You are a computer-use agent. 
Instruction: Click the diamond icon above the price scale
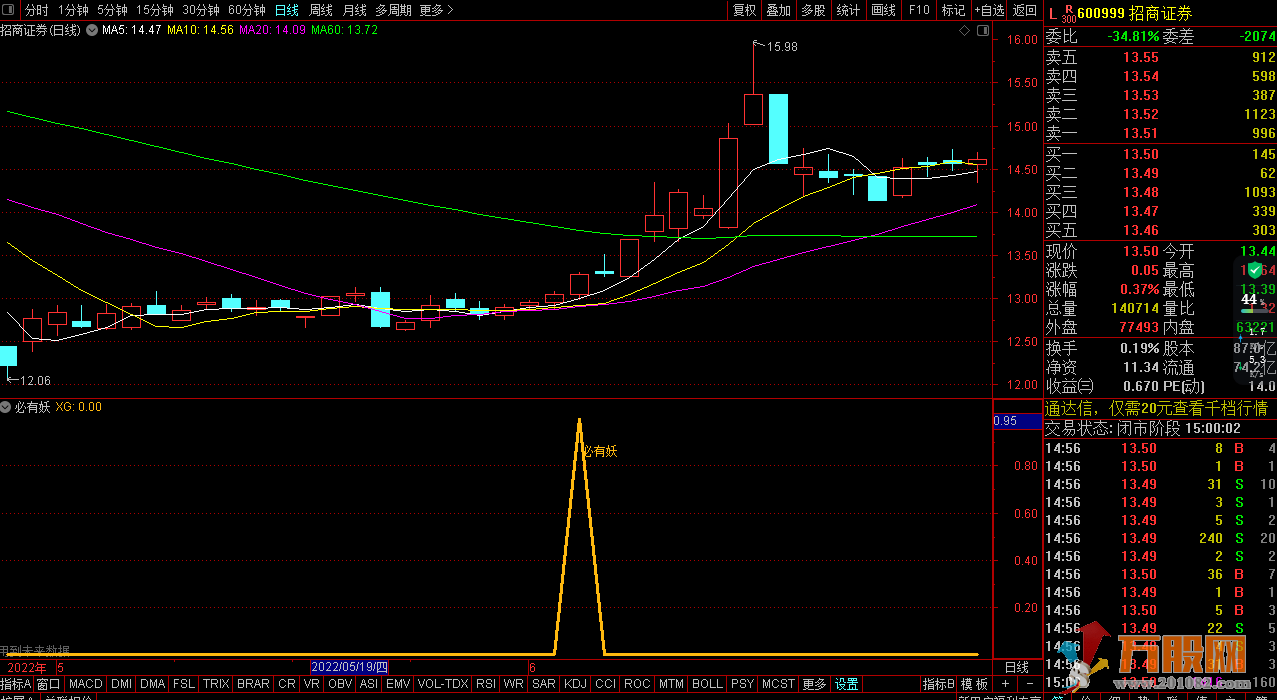[964, 31]
